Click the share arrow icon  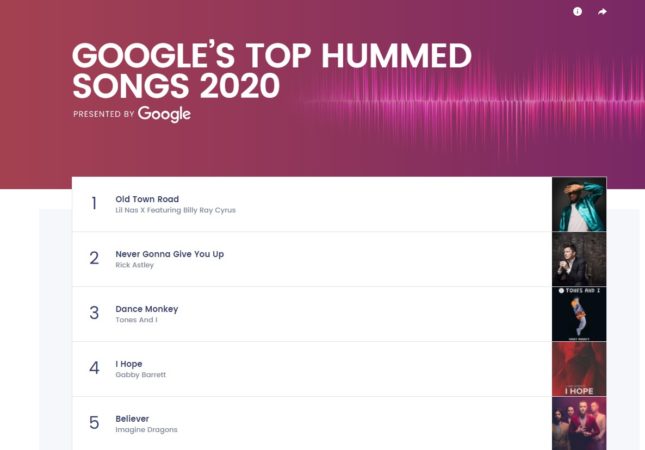602,12
